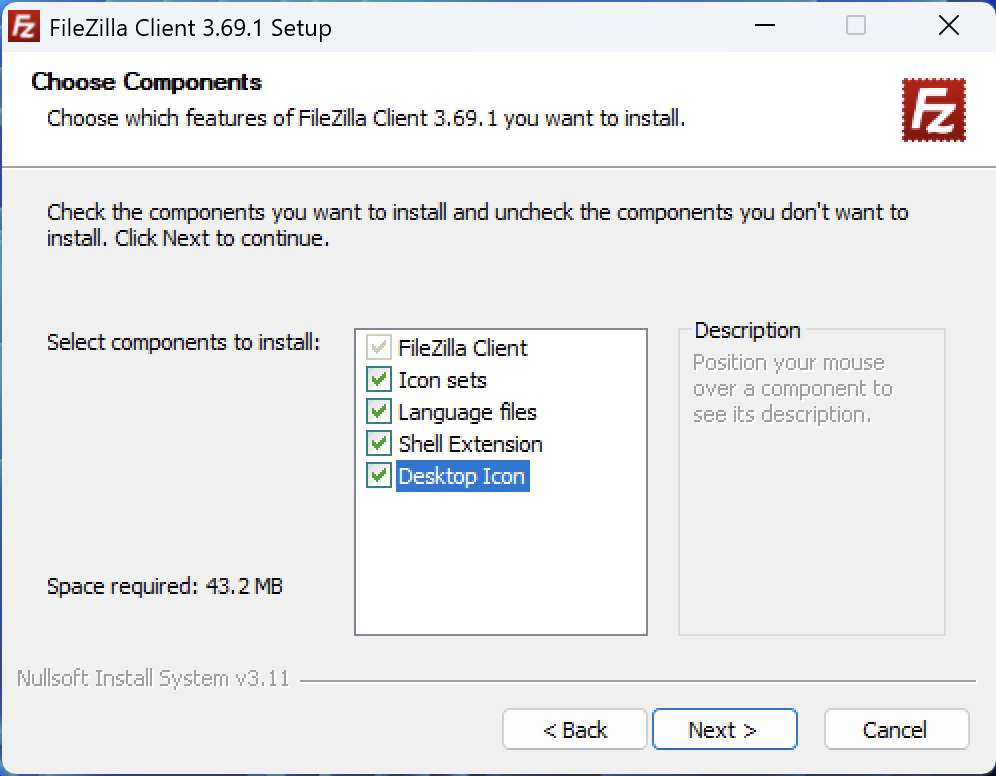Select the Language files component label
The height and width of the screenshot is (776, 996).
[467, 412]
